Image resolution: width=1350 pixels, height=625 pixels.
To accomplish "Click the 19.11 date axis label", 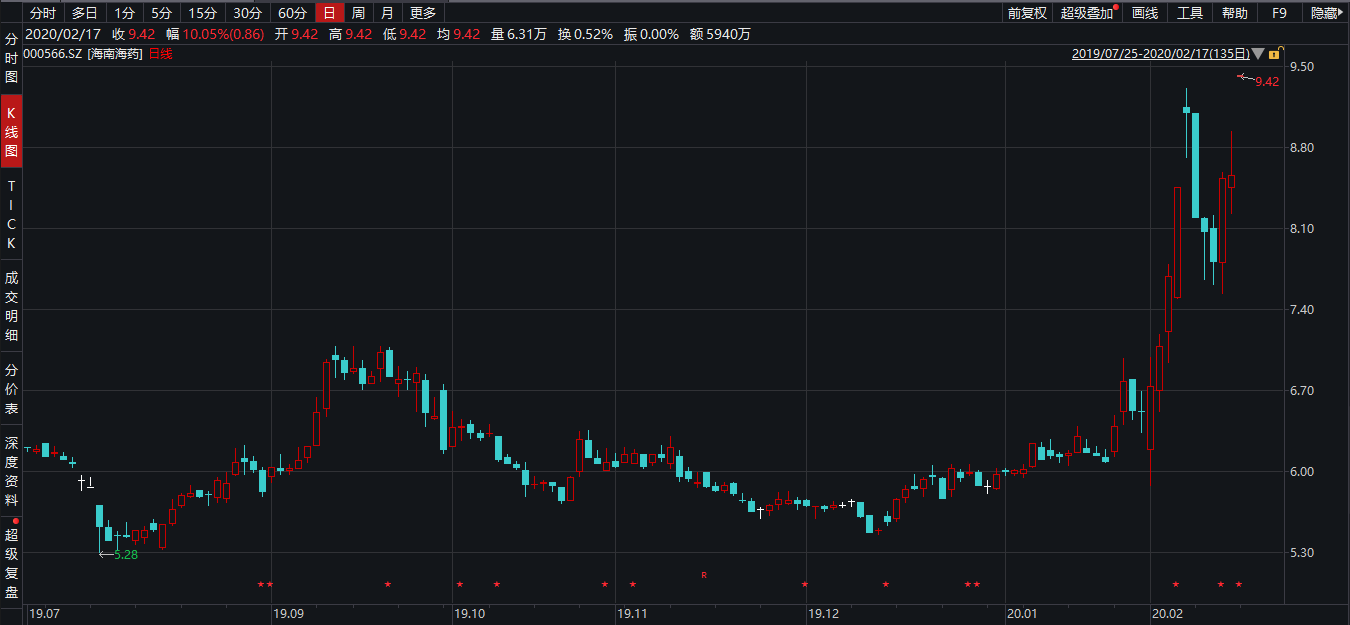I will (x=632, y=613).
